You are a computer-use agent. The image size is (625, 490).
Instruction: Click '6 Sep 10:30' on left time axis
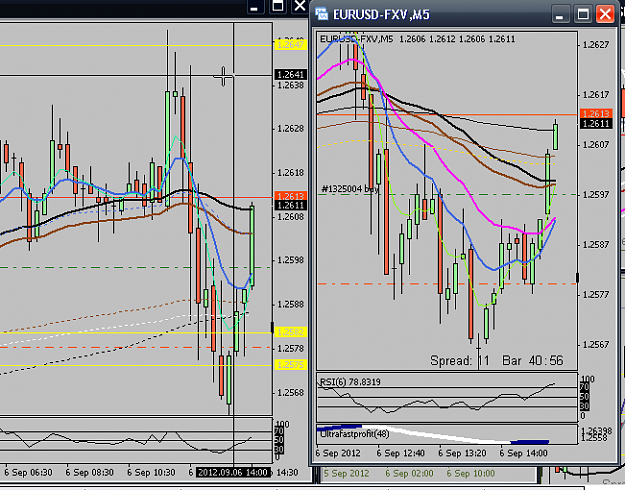click(151, 472)
